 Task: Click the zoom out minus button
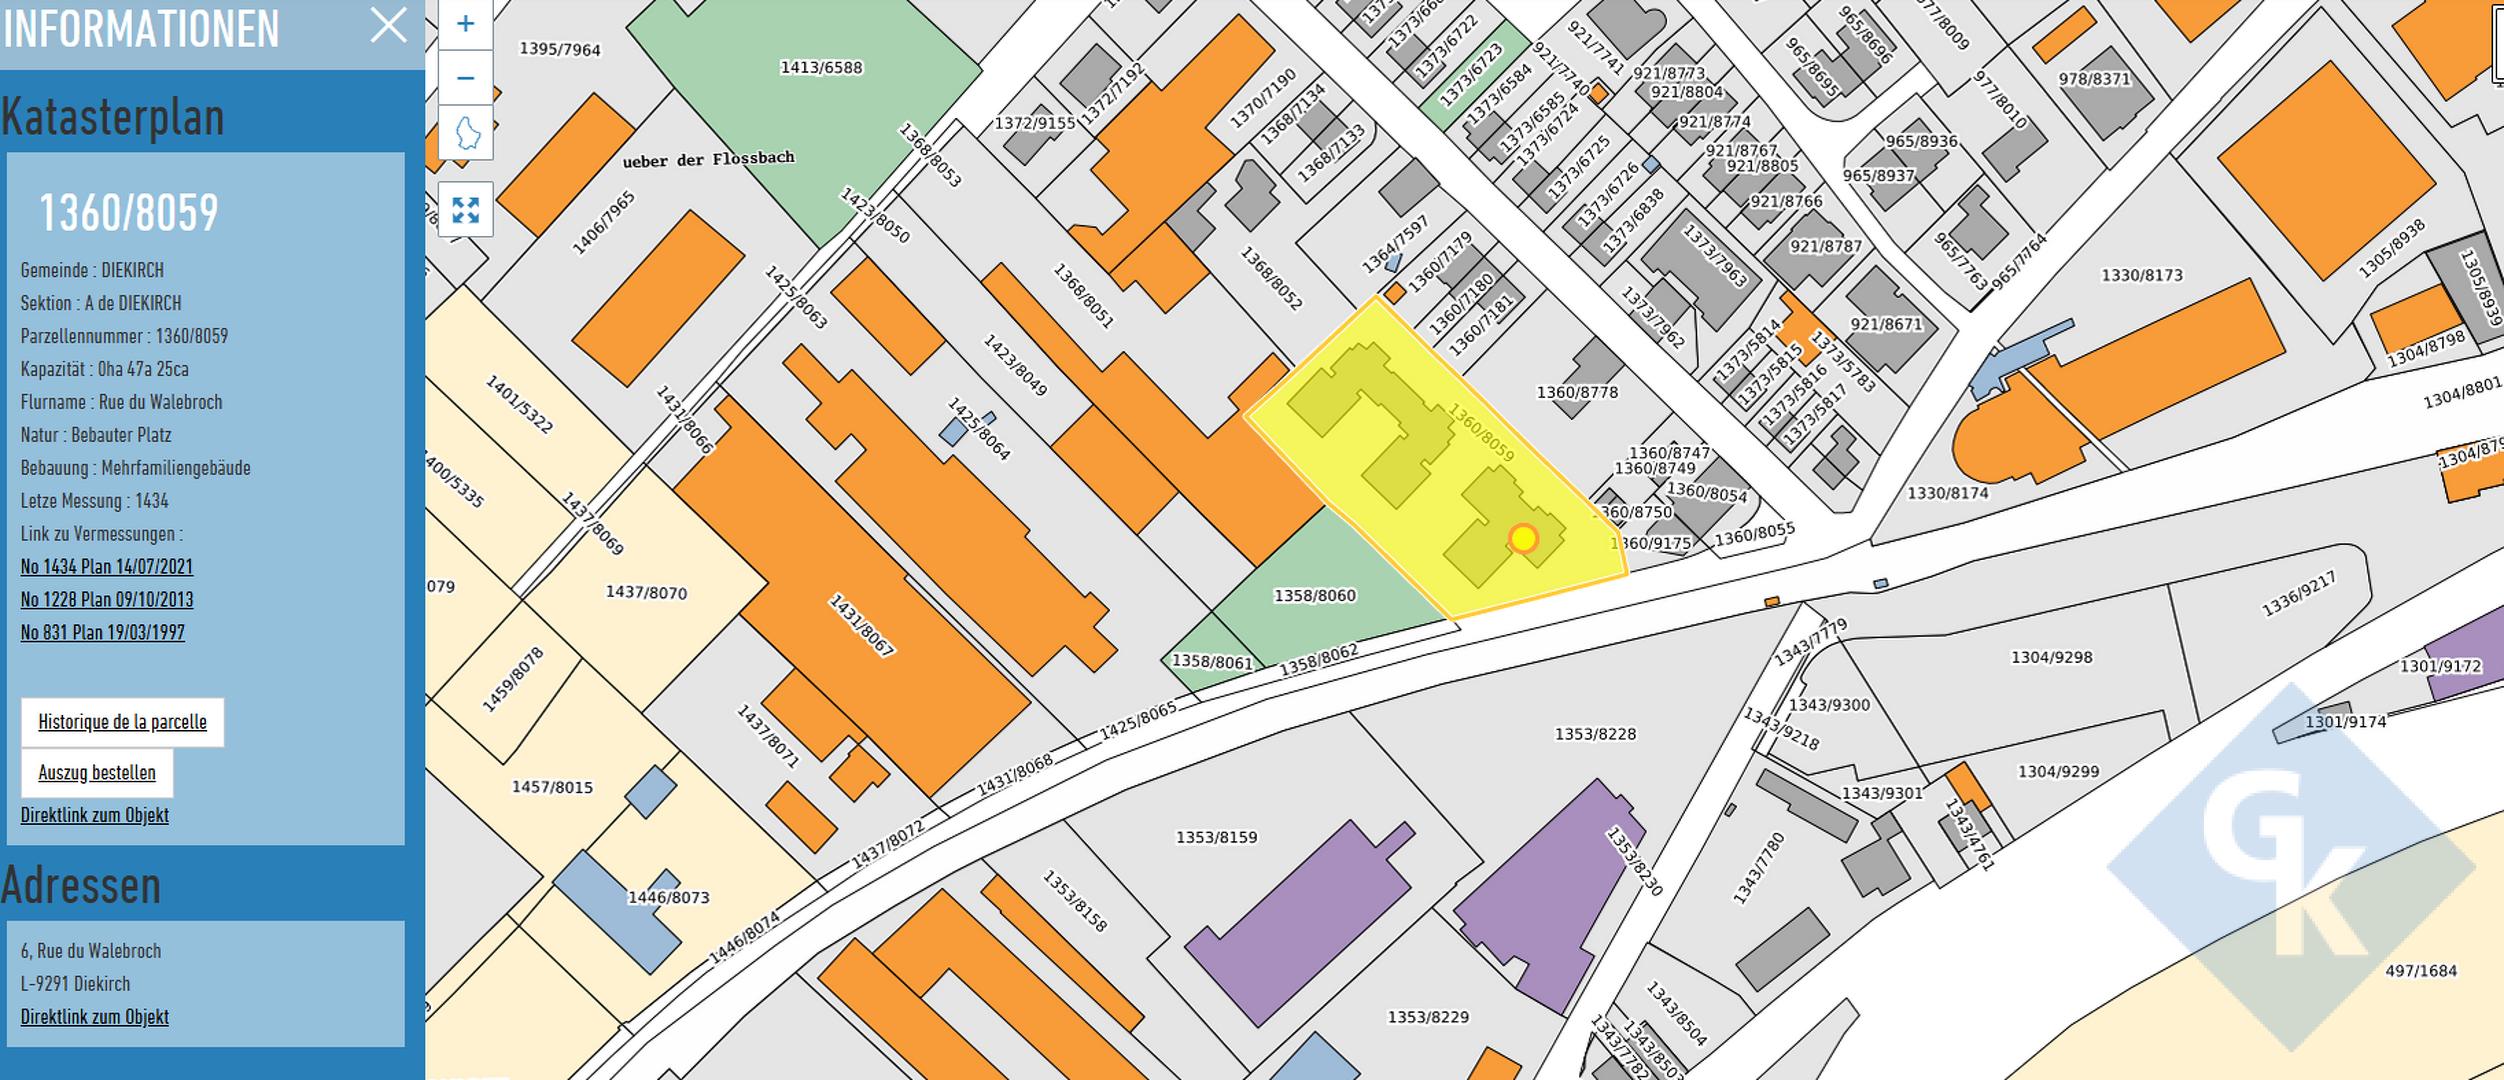point(465,78)
